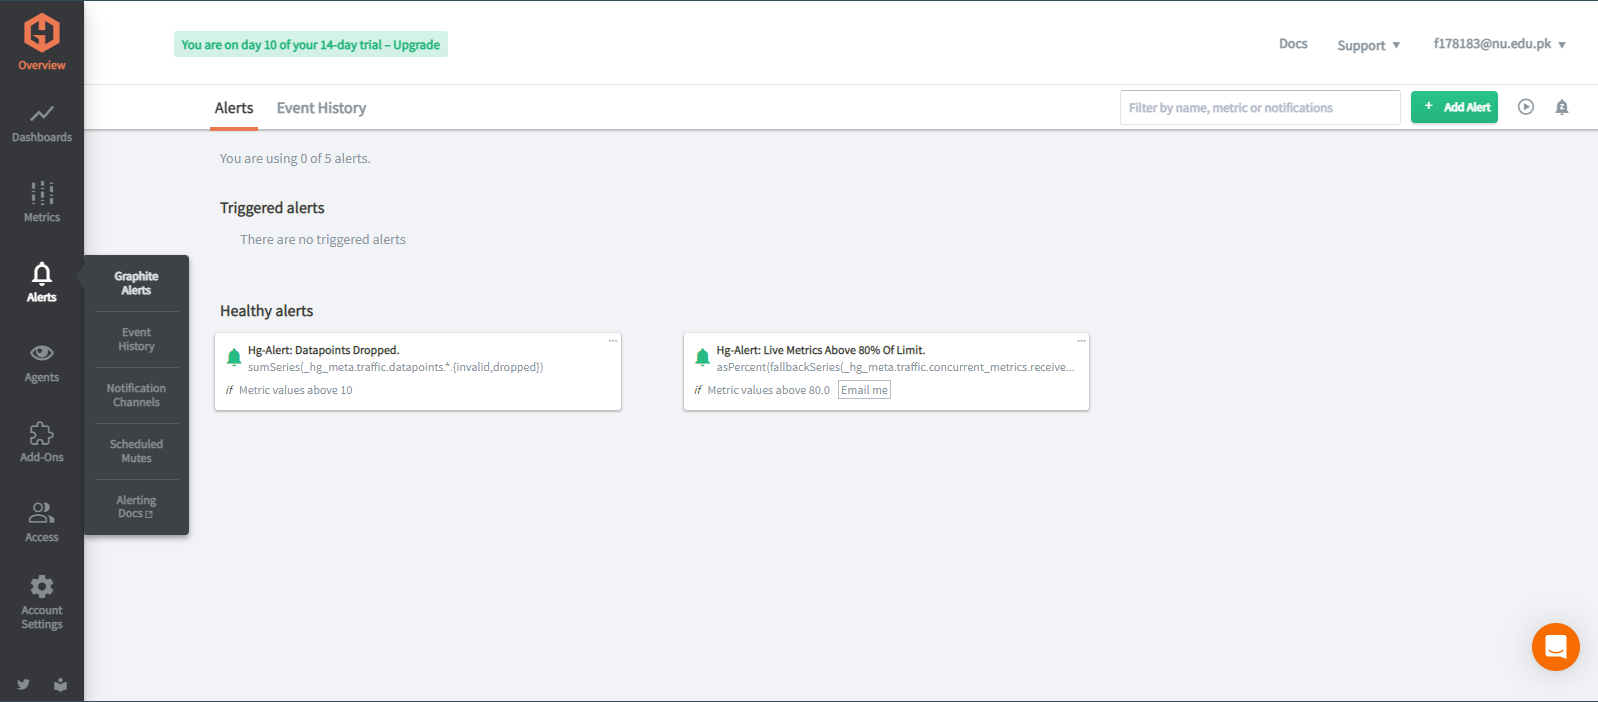This screenshot has height=702, width=1598.
Task: Go to Metrics in the sidebar
Action: pos(42,202)
